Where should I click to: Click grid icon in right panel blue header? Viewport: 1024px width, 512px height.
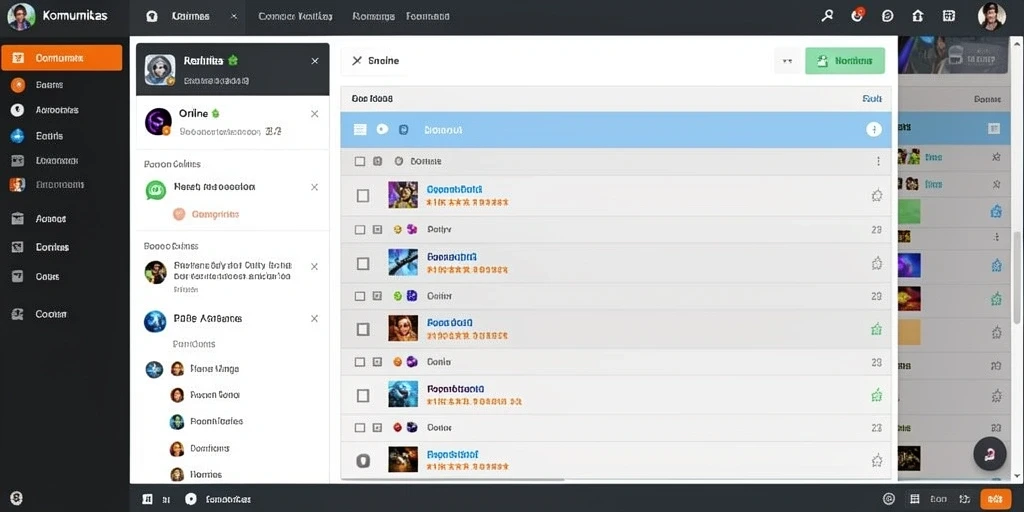click(x=994, y=129)
